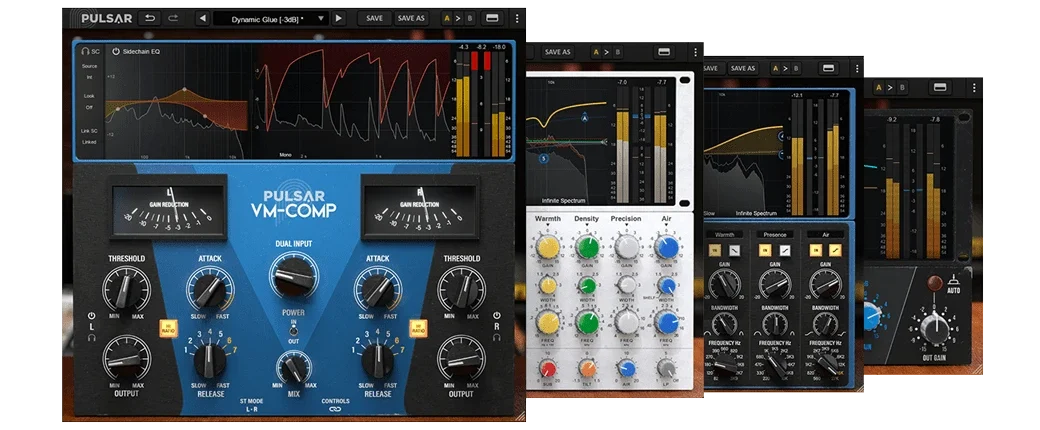This screenshot has width=1040, height=430.
Task: Toggle Warmth IN button in third plugin
Action: click(x=716, y=250)
